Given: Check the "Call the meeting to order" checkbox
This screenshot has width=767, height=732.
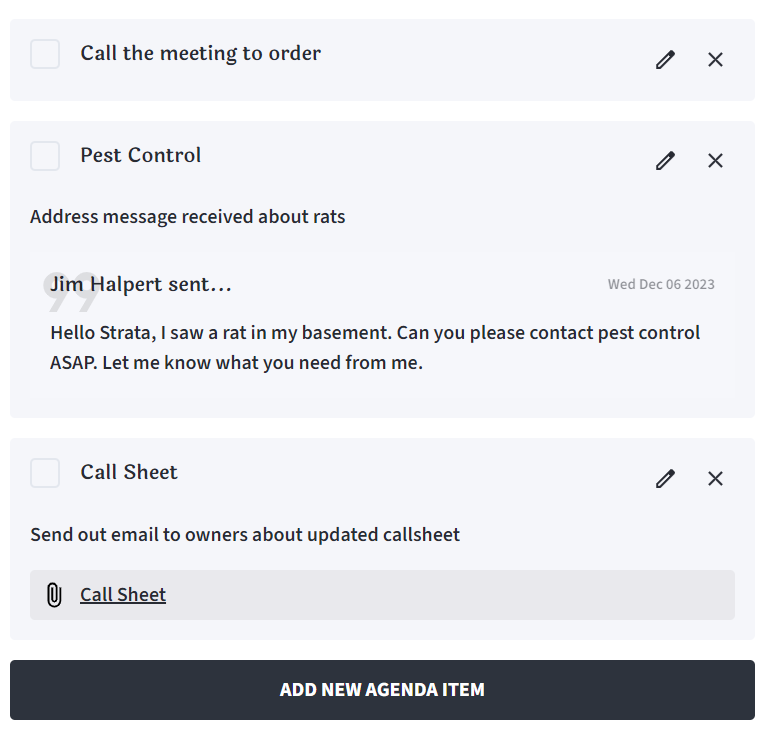Looking at the screenshot, I should click(45, 54).
